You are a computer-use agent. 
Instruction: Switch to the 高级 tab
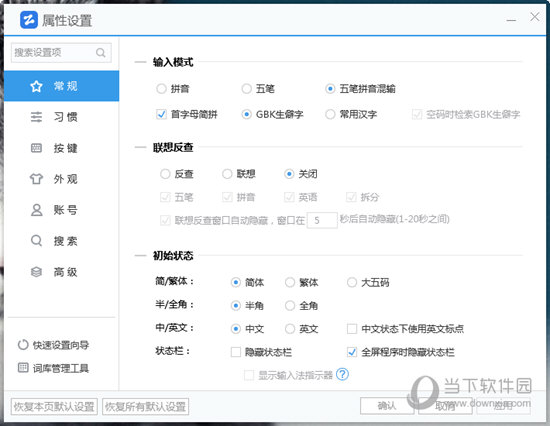(x=62, y=272)
